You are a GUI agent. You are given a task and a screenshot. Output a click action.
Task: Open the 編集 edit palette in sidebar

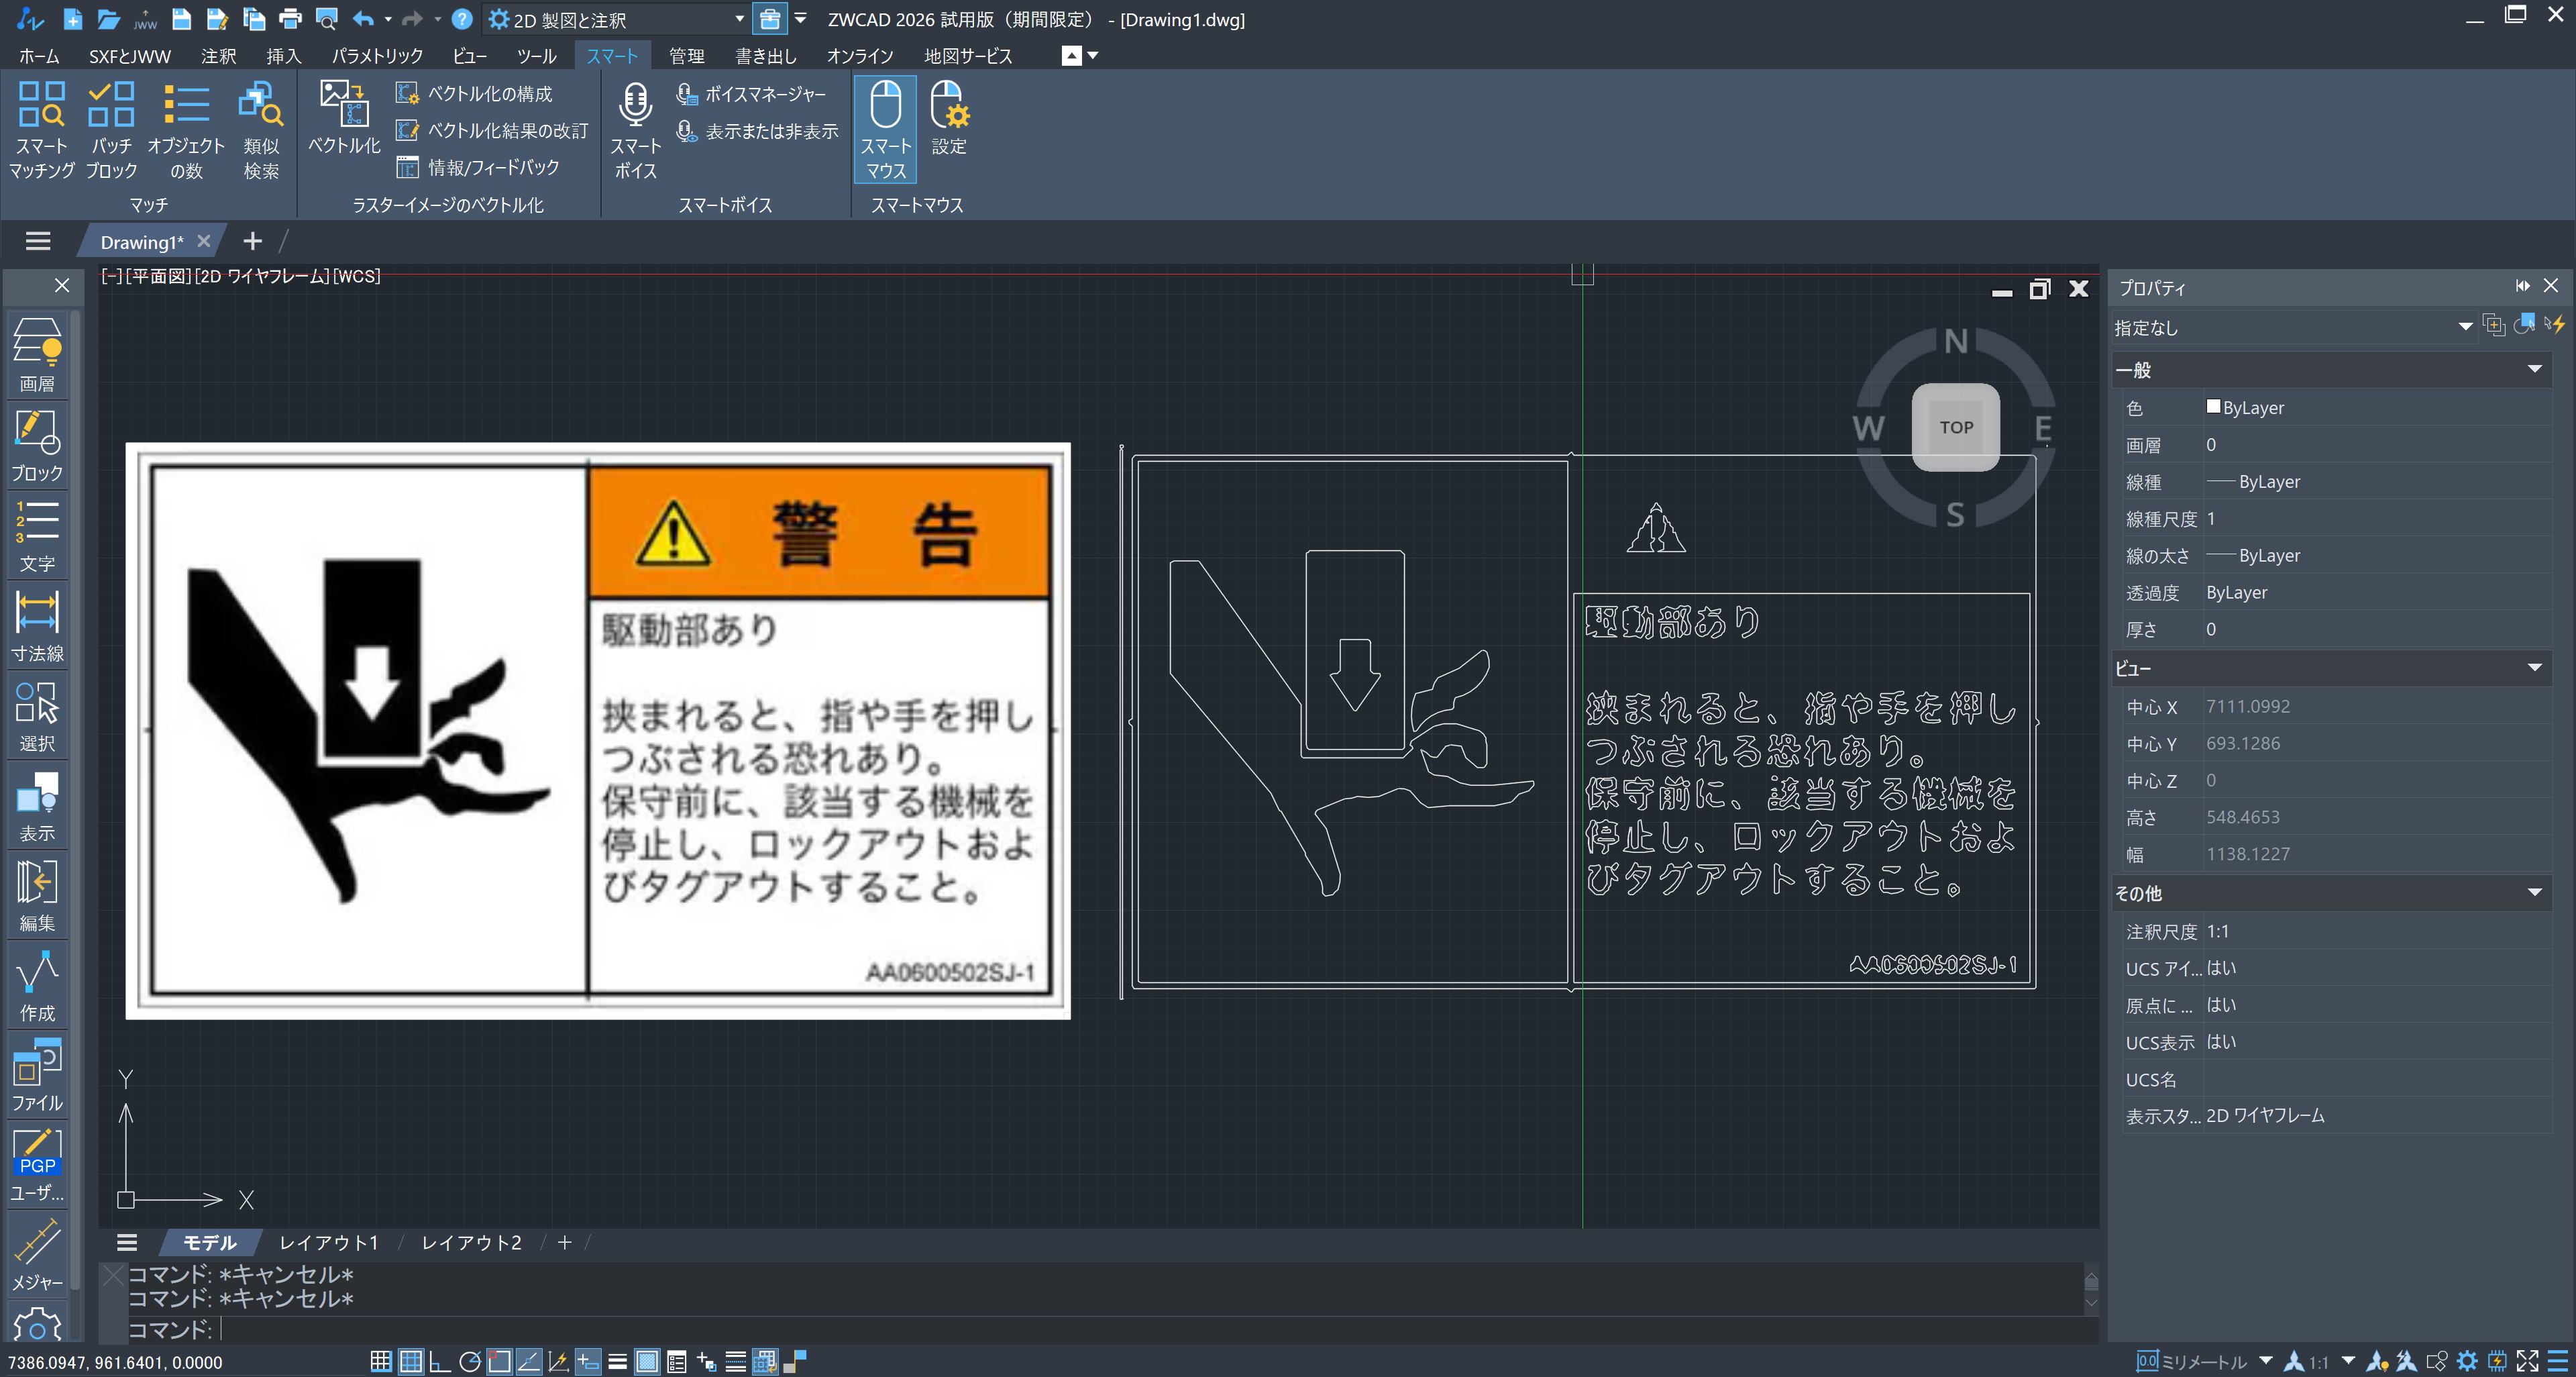click(x=38, y=895)
